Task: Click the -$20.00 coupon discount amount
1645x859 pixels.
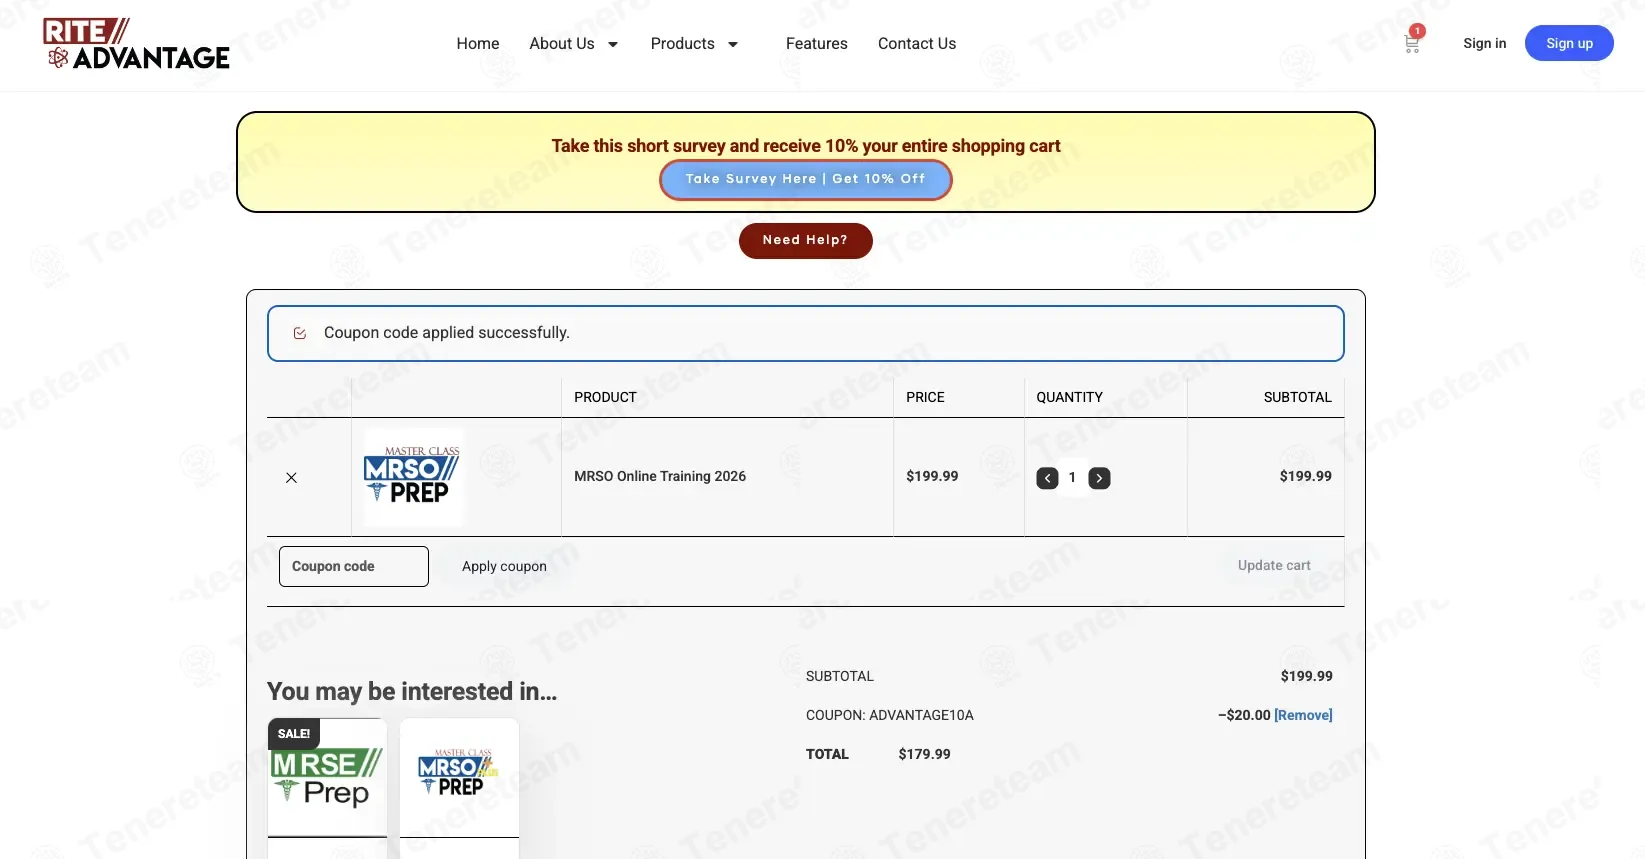Action: pyautogui.click(x=1244, y=715)
